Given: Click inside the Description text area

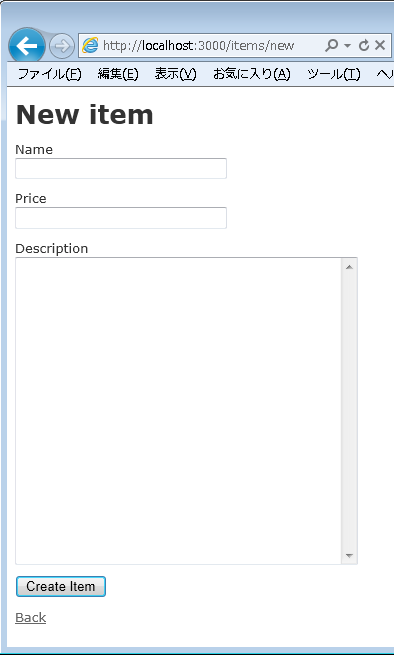Looking at the screenshot, I should [x=178, y=411].
